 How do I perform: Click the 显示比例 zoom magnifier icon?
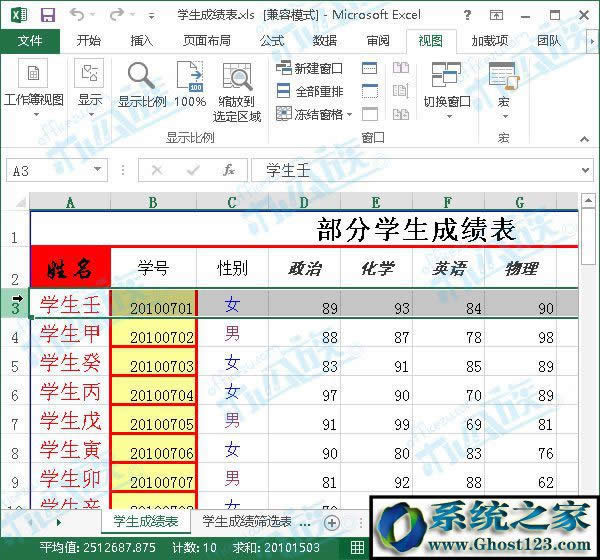coord(141,78)
